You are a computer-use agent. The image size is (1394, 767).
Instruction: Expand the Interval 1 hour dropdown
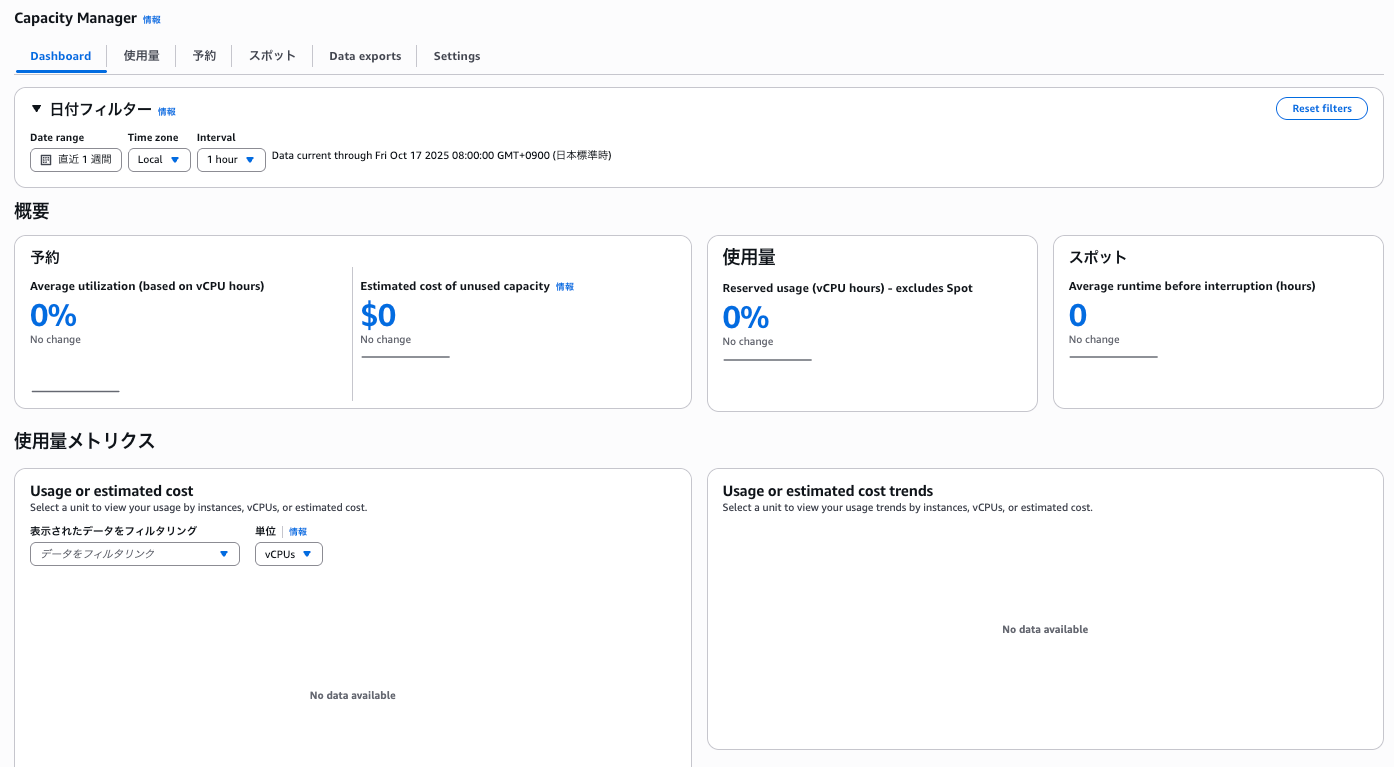(231, 160)
